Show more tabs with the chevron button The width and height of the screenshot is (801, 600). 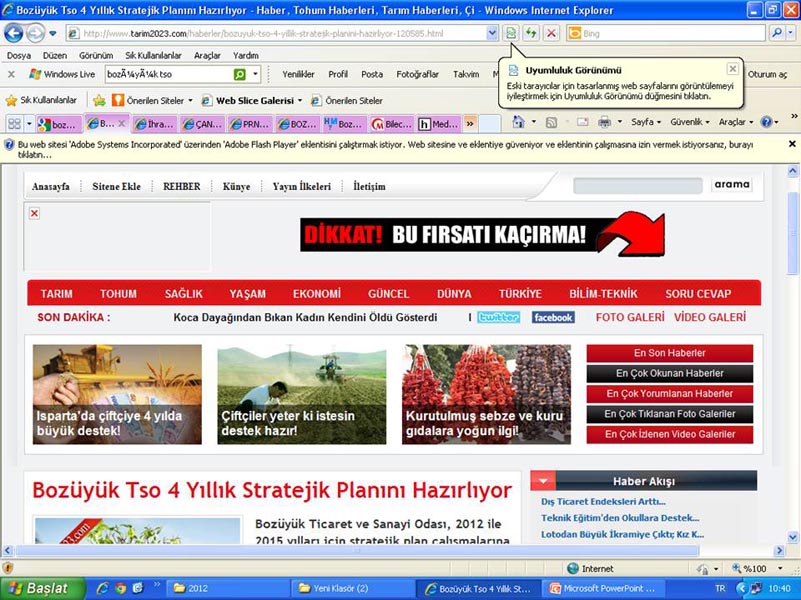pyautogui.click(x=470, y=124)
